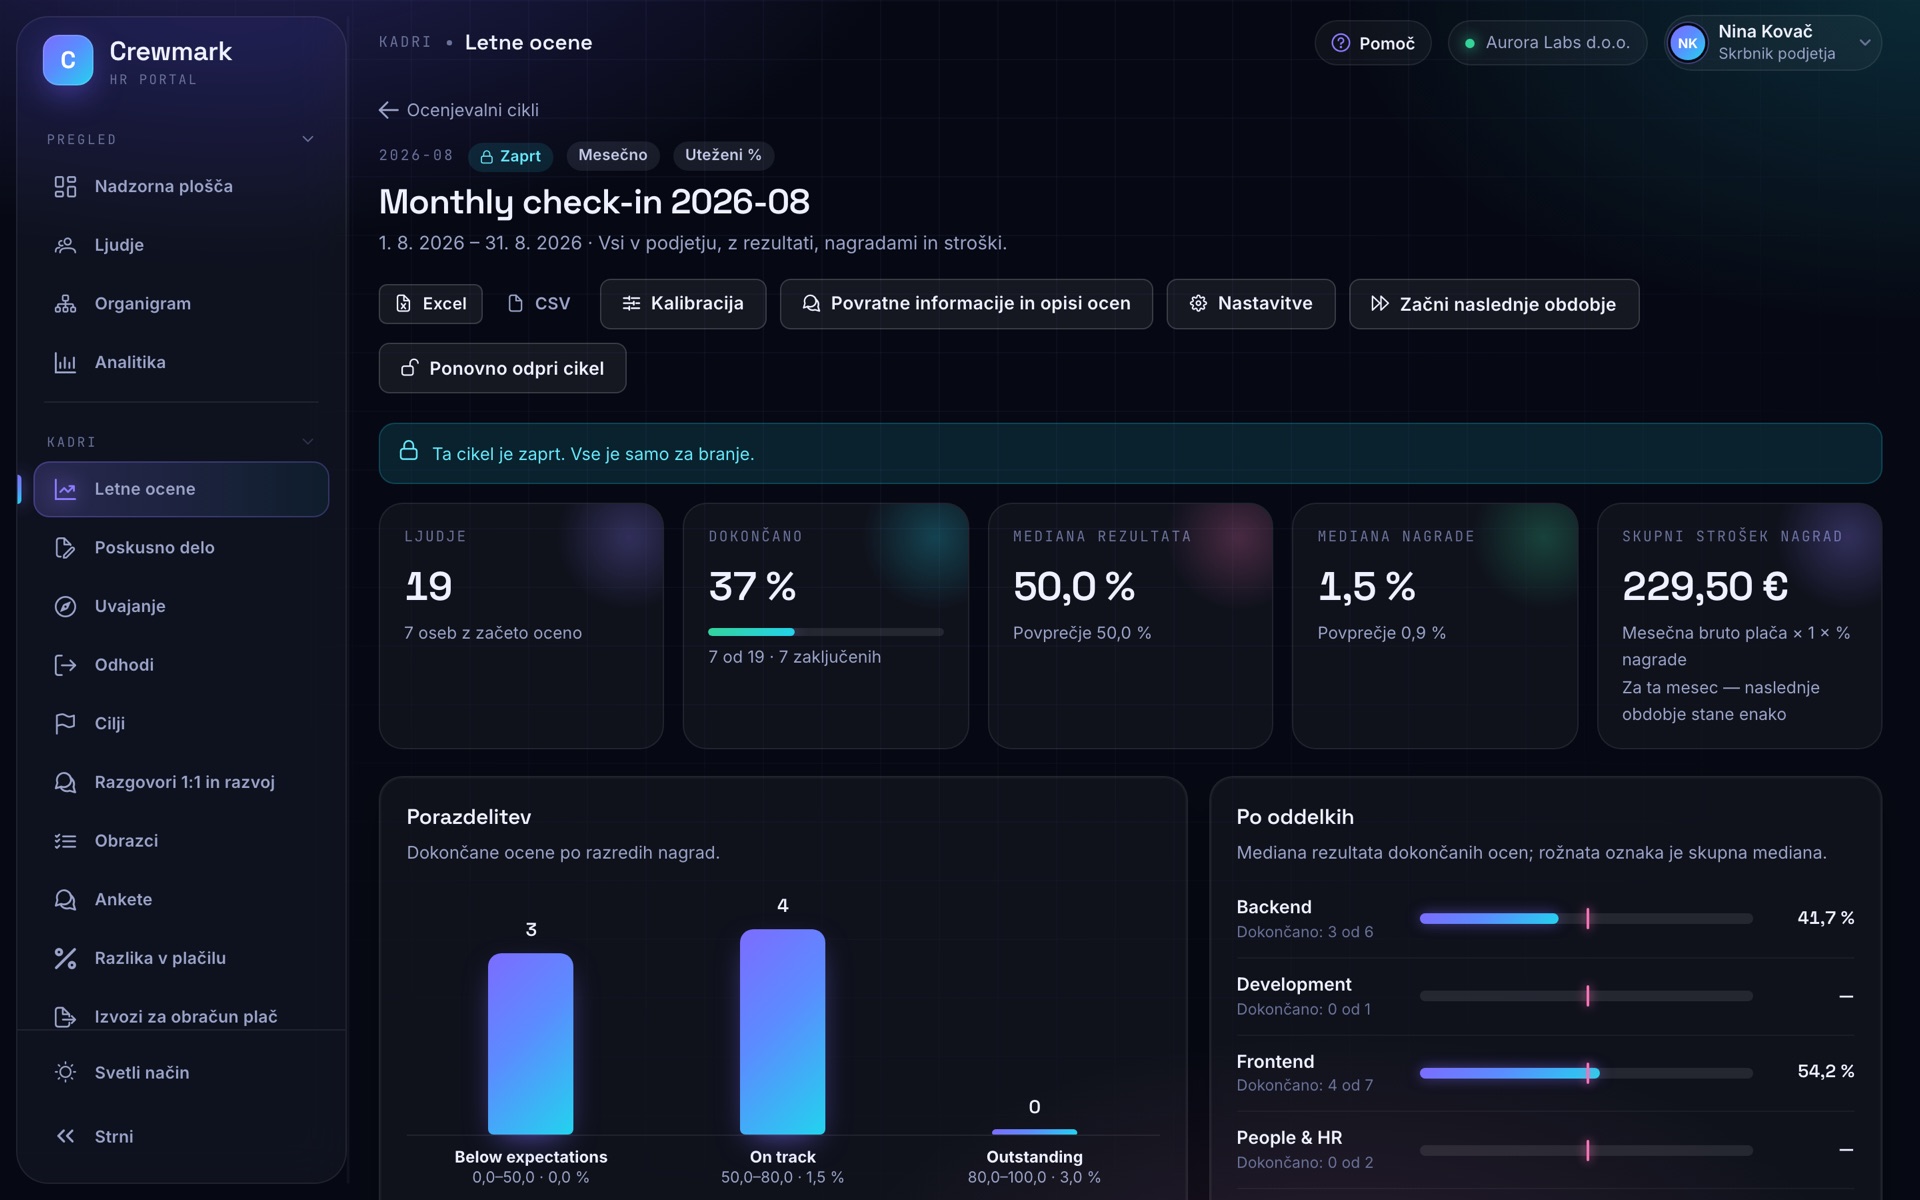The image size is (1920, 1200).
Task: Open the Ljudje people icon
Action: click(65, 245)
